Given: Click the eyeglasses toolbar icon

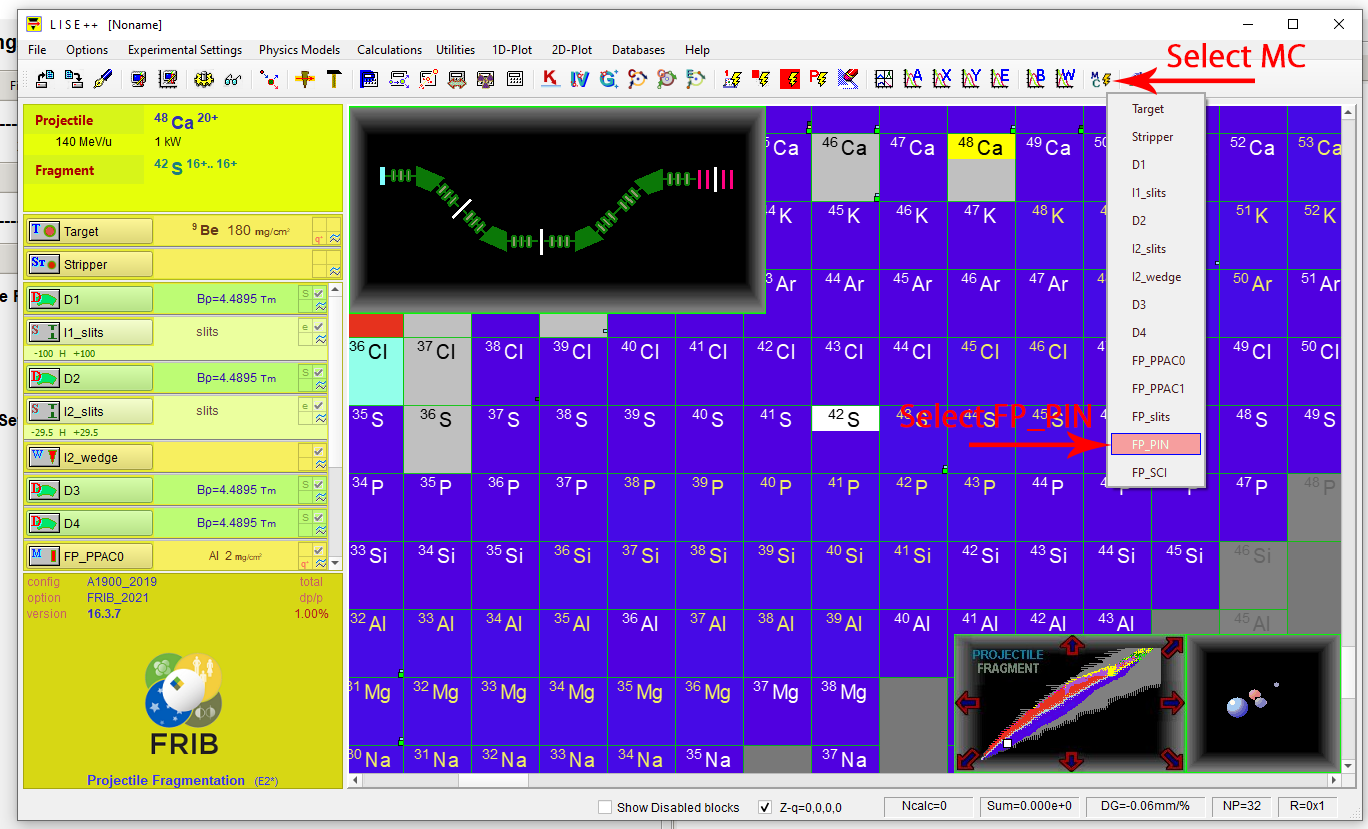Looking at the screenshot, I should coord(233,79).
